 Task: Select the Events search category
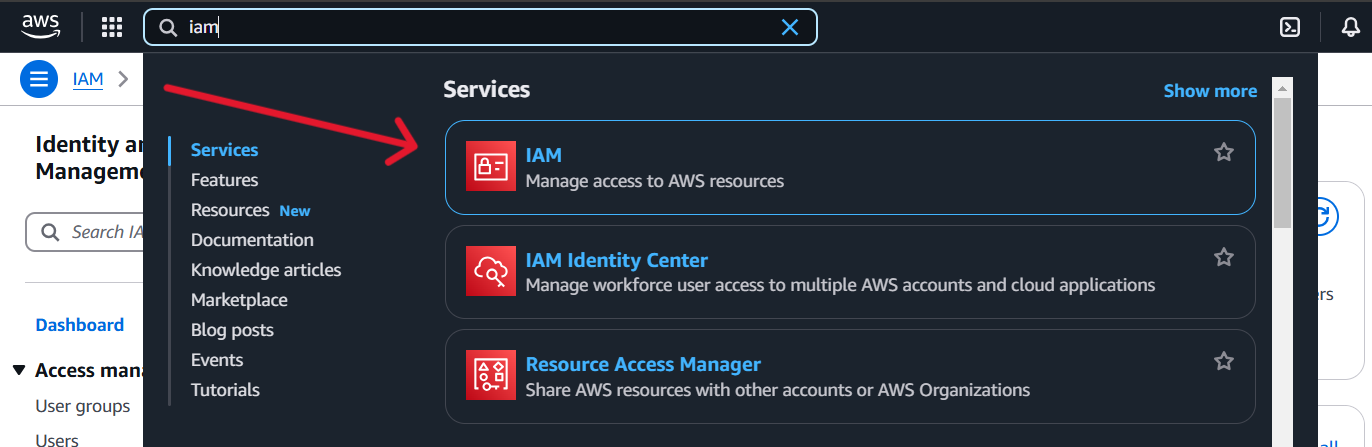[x=217, y=360]
